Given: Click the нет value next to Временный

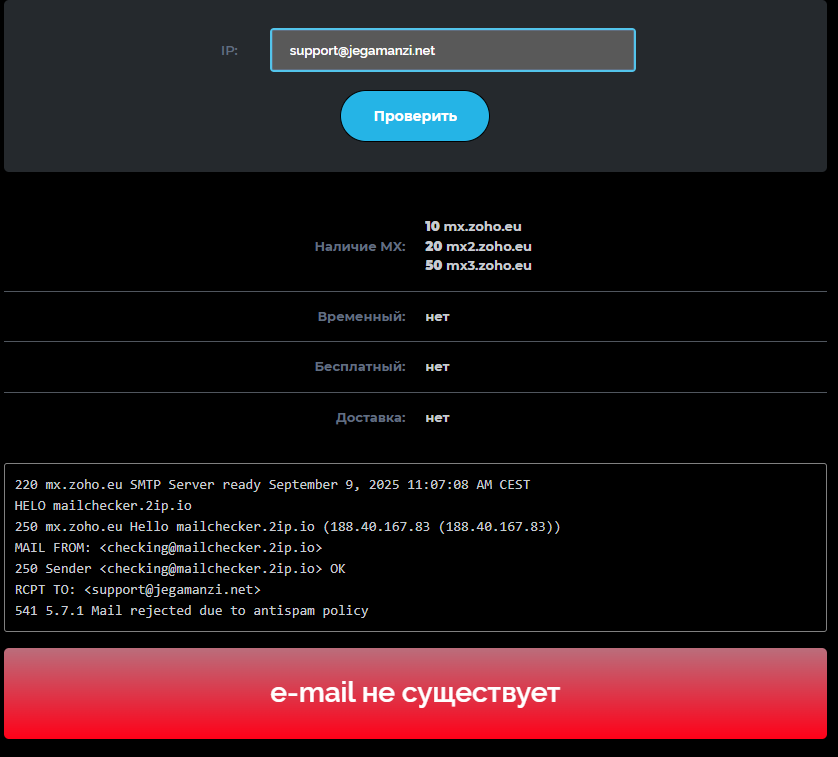Looking at the screenshot, I should click(437, 316).
